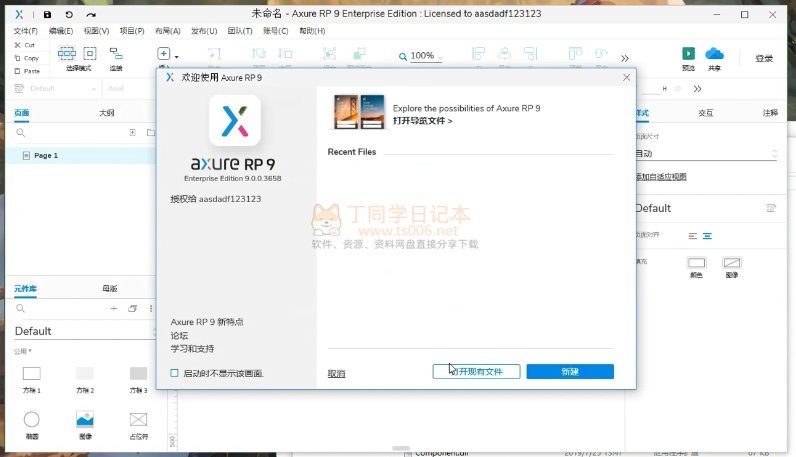
Task: Expand the Insert tool dropdown arrow
Action: pos(177,56)
